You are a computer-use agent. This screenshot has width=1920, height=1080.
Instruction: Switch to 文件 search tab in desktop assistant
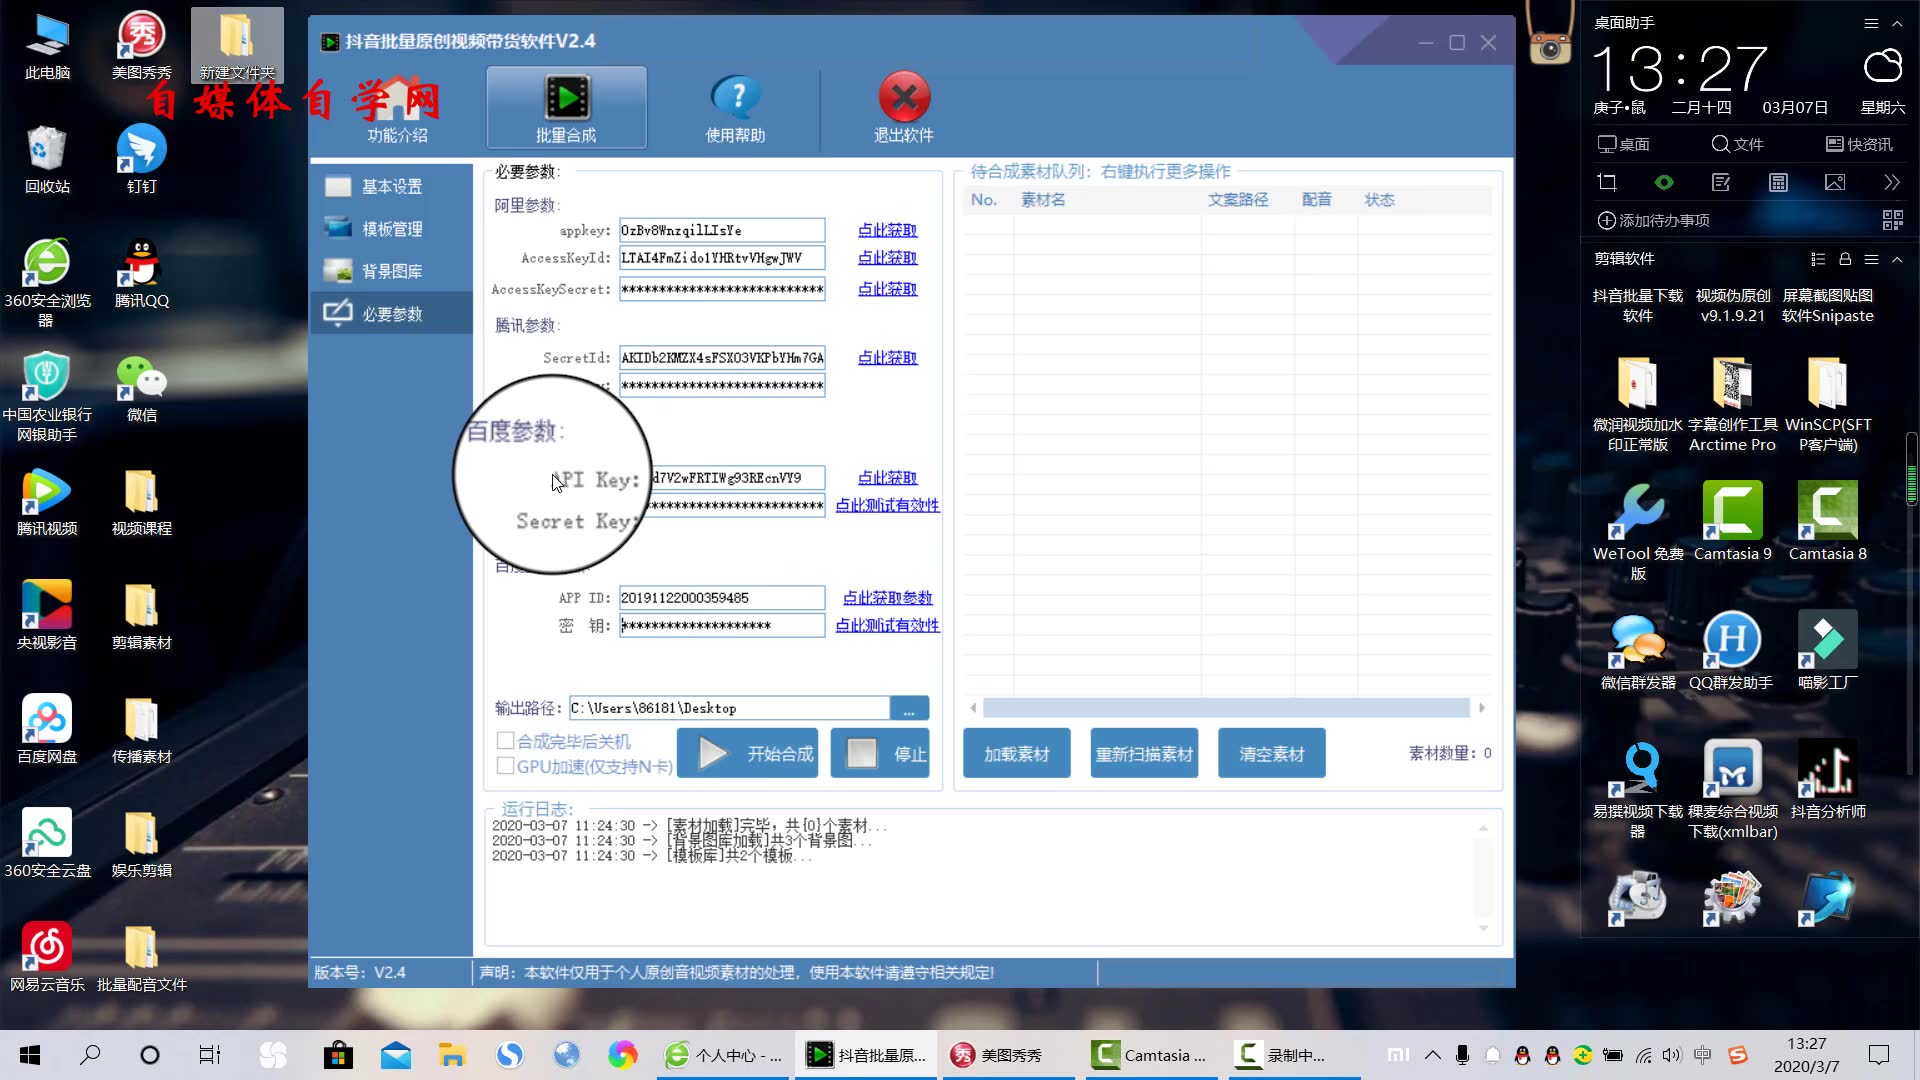point(1737,144)
